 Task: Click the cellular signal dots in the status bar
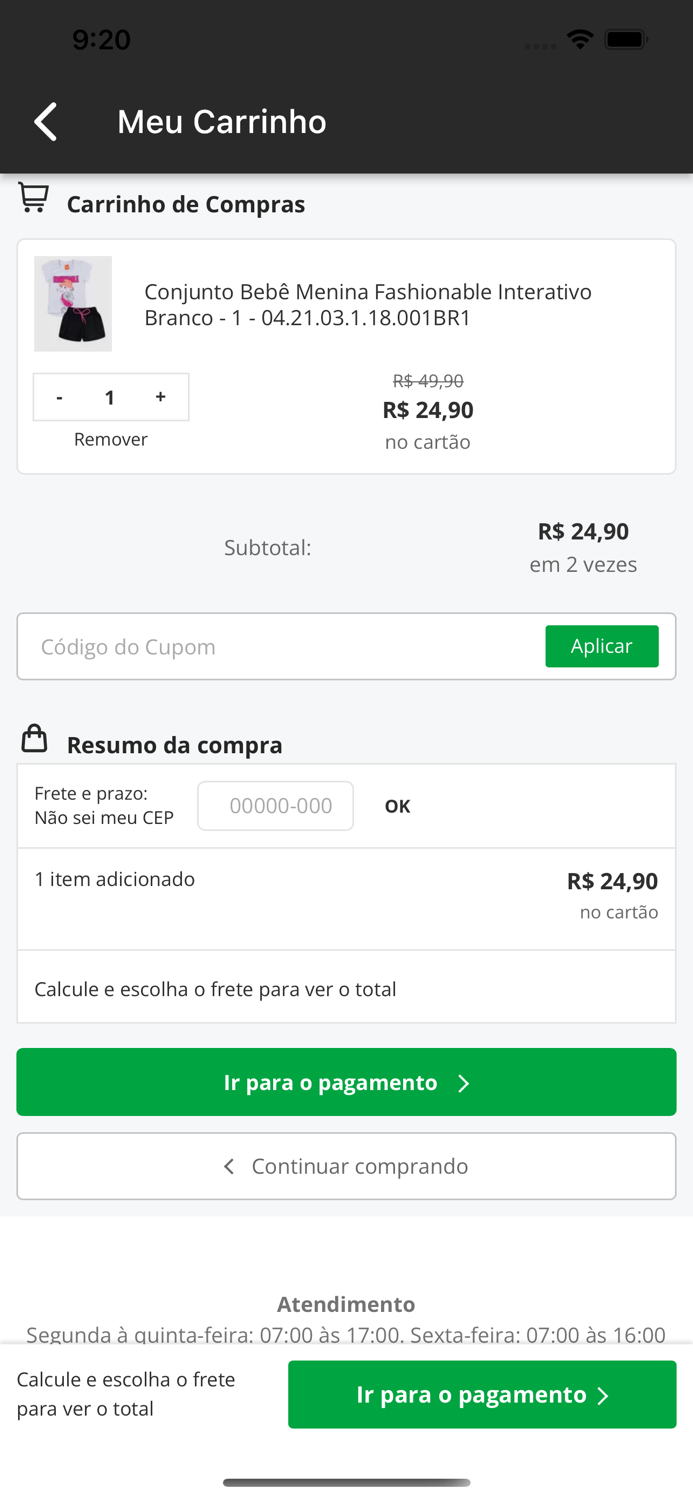point(540,44)
